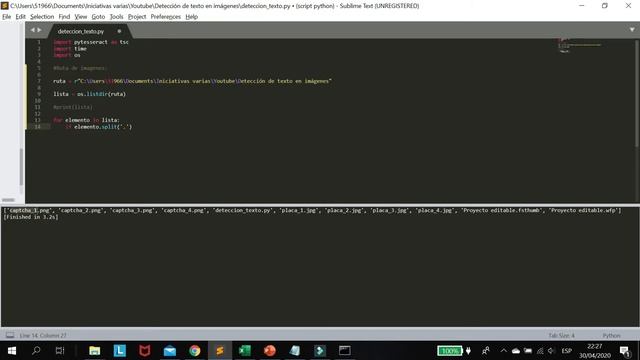
Task: Open the Project menu
Action: [137, 17]
